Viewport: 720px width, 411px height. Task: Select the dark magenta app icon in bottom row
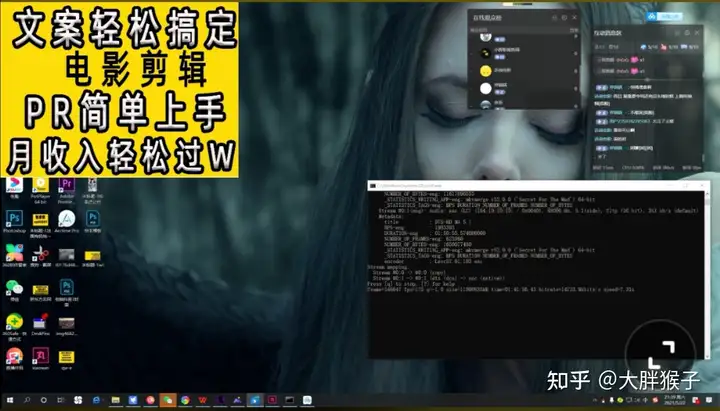[x=40, y=357]
